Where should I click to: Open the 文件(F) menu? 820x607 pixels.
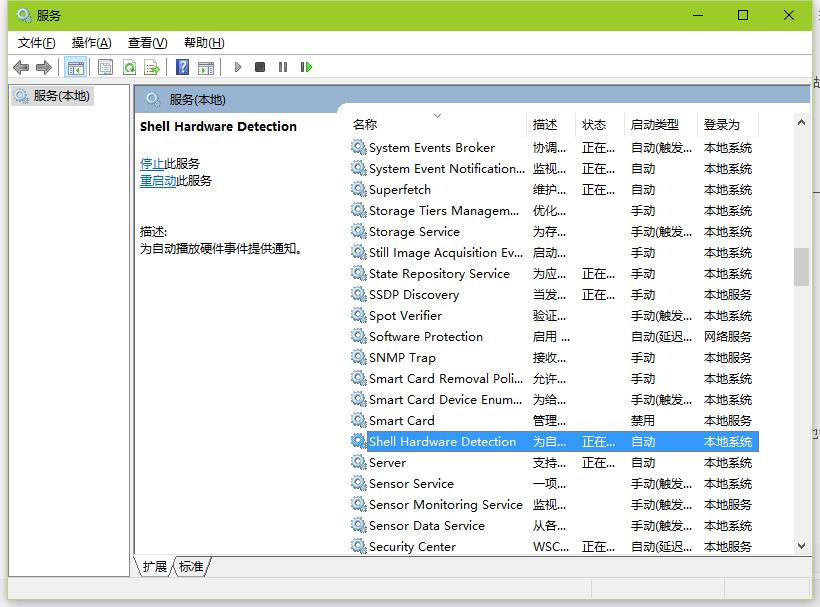point(37,42)
